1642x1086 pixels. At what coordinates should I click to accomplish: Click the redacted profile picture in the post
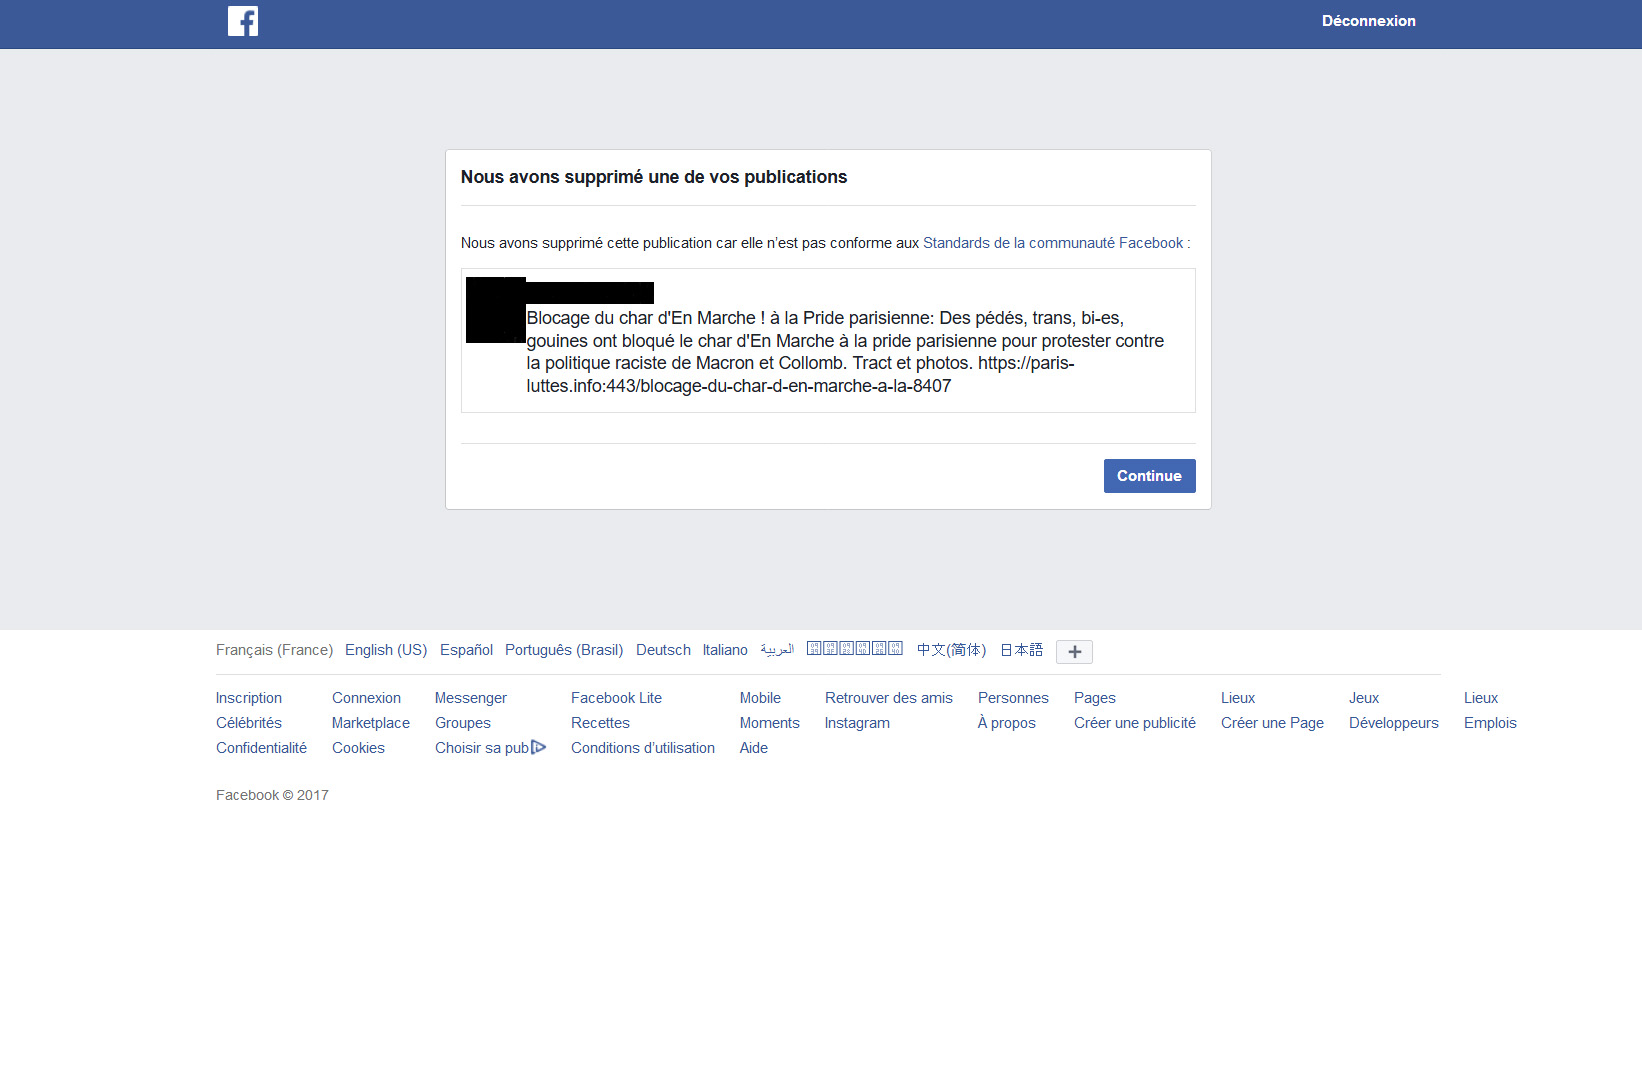tap(496, 310)
